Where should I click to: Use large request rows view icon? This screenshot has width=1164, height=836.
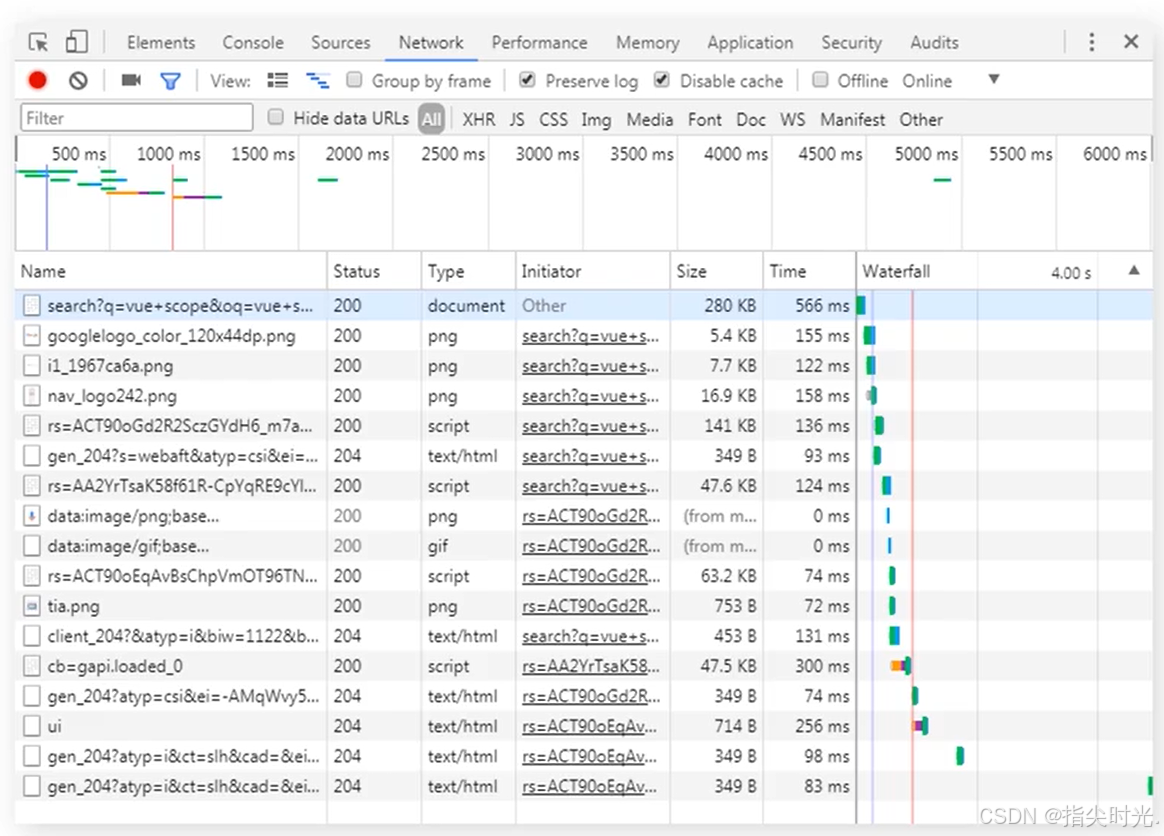[278, 80]
